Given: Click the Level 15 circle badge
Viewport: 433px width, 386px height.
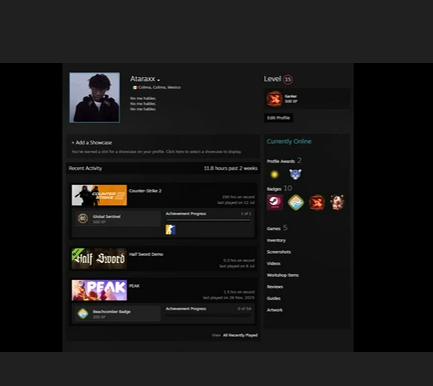Looking at the screenshot, I should click(288, 80).
